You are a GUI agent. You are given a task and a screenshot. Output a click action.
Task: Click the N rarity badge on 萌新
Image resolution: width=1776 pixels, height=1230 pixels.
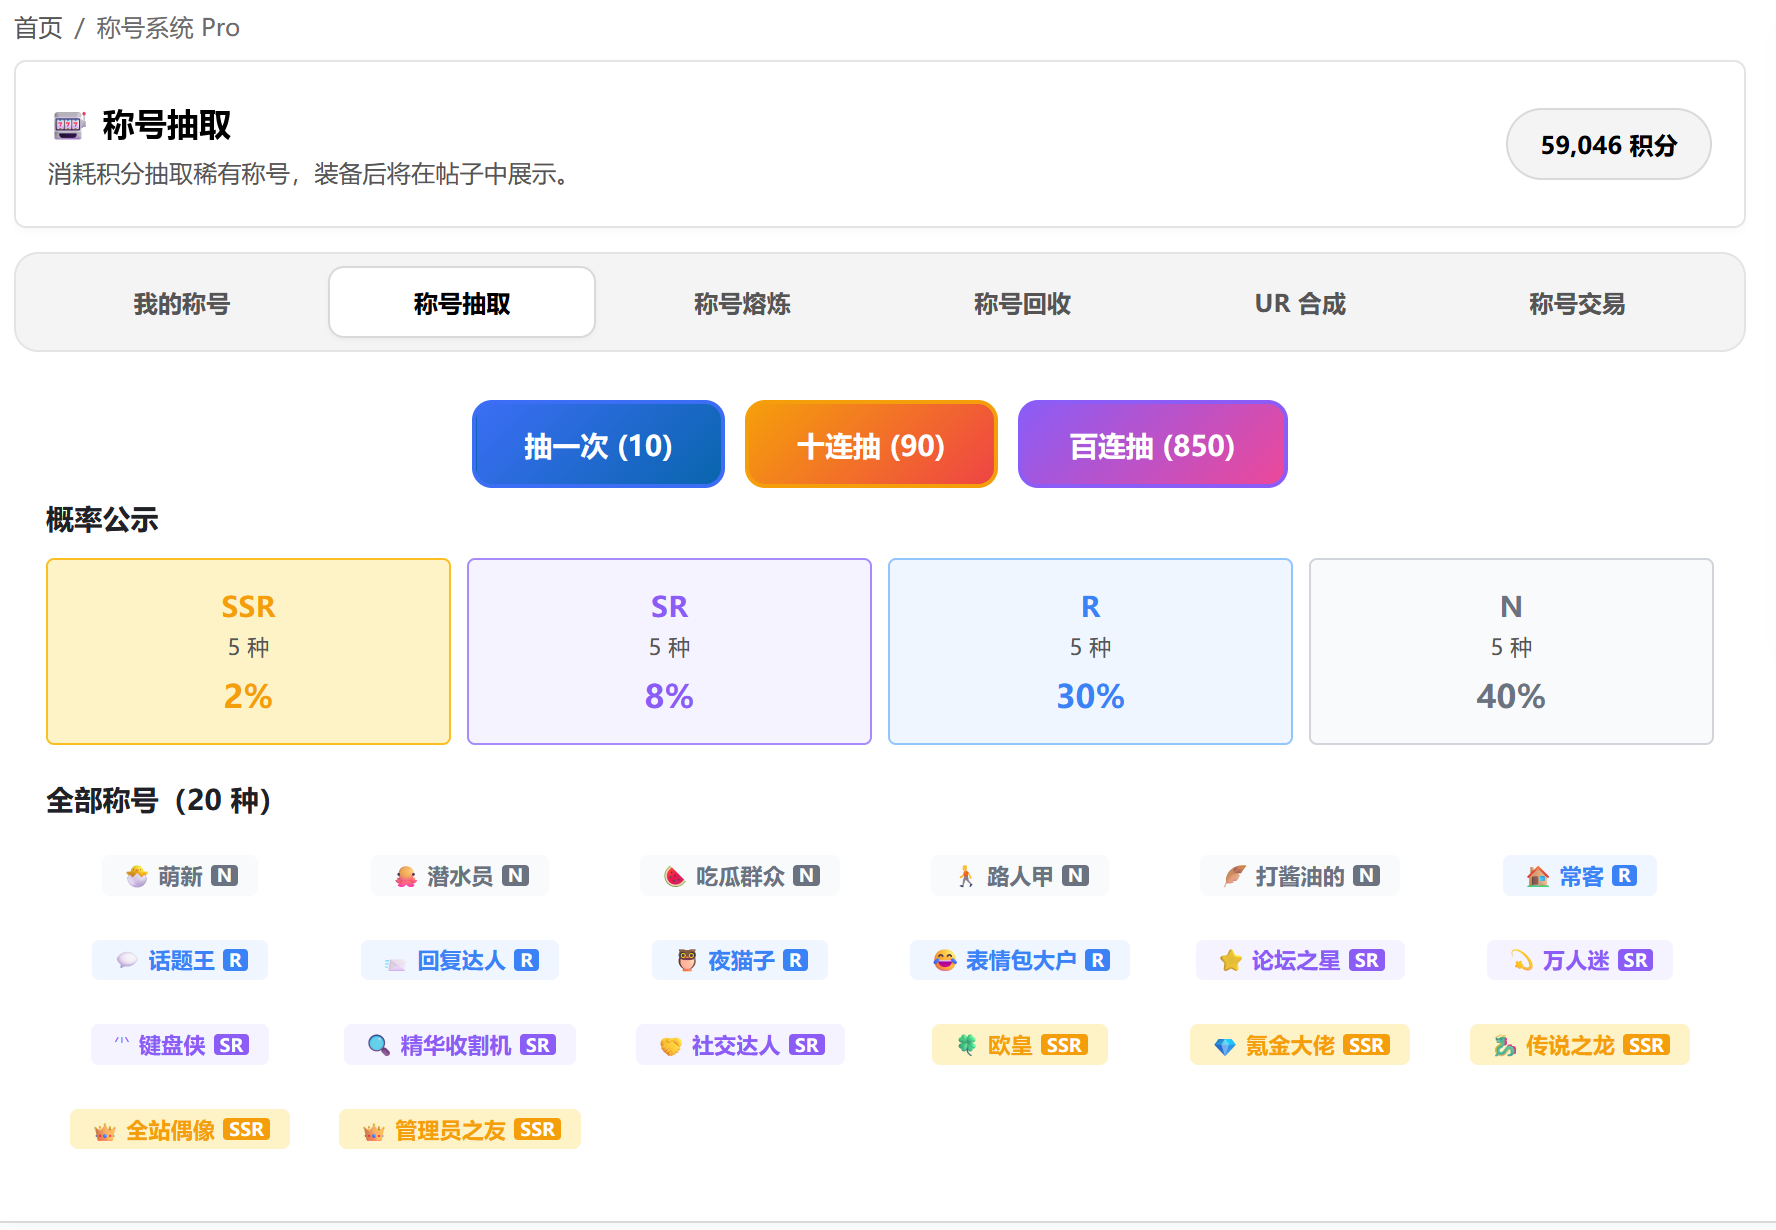tap(225, 876)
